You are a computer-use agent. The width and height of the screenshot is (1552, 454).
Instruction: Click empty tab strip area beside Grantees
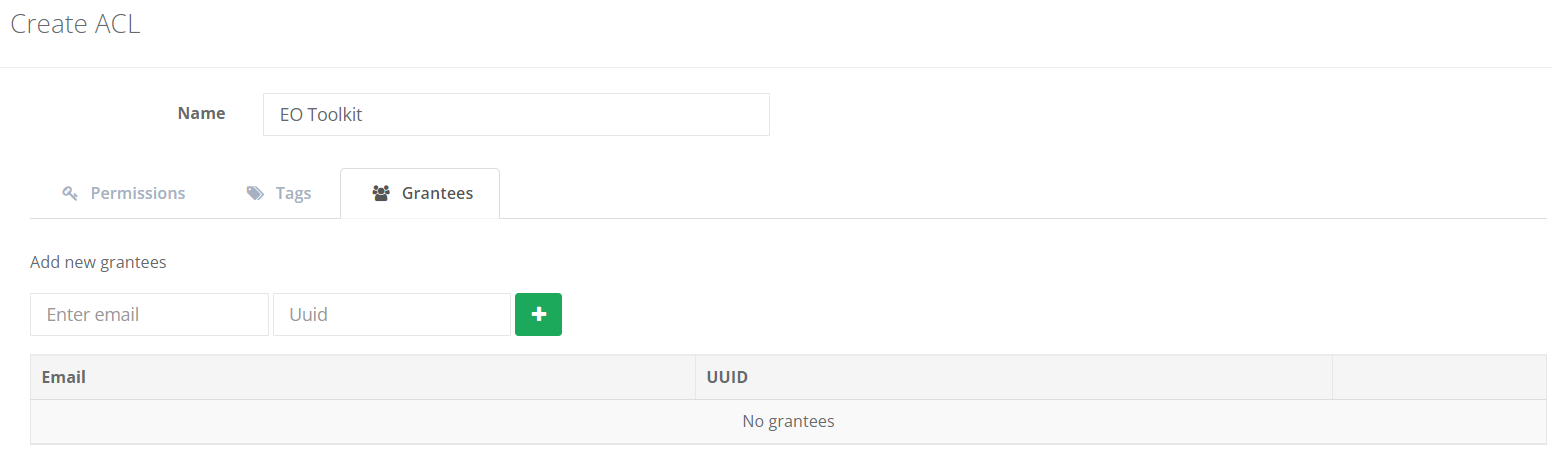[x=1022, y=193]
